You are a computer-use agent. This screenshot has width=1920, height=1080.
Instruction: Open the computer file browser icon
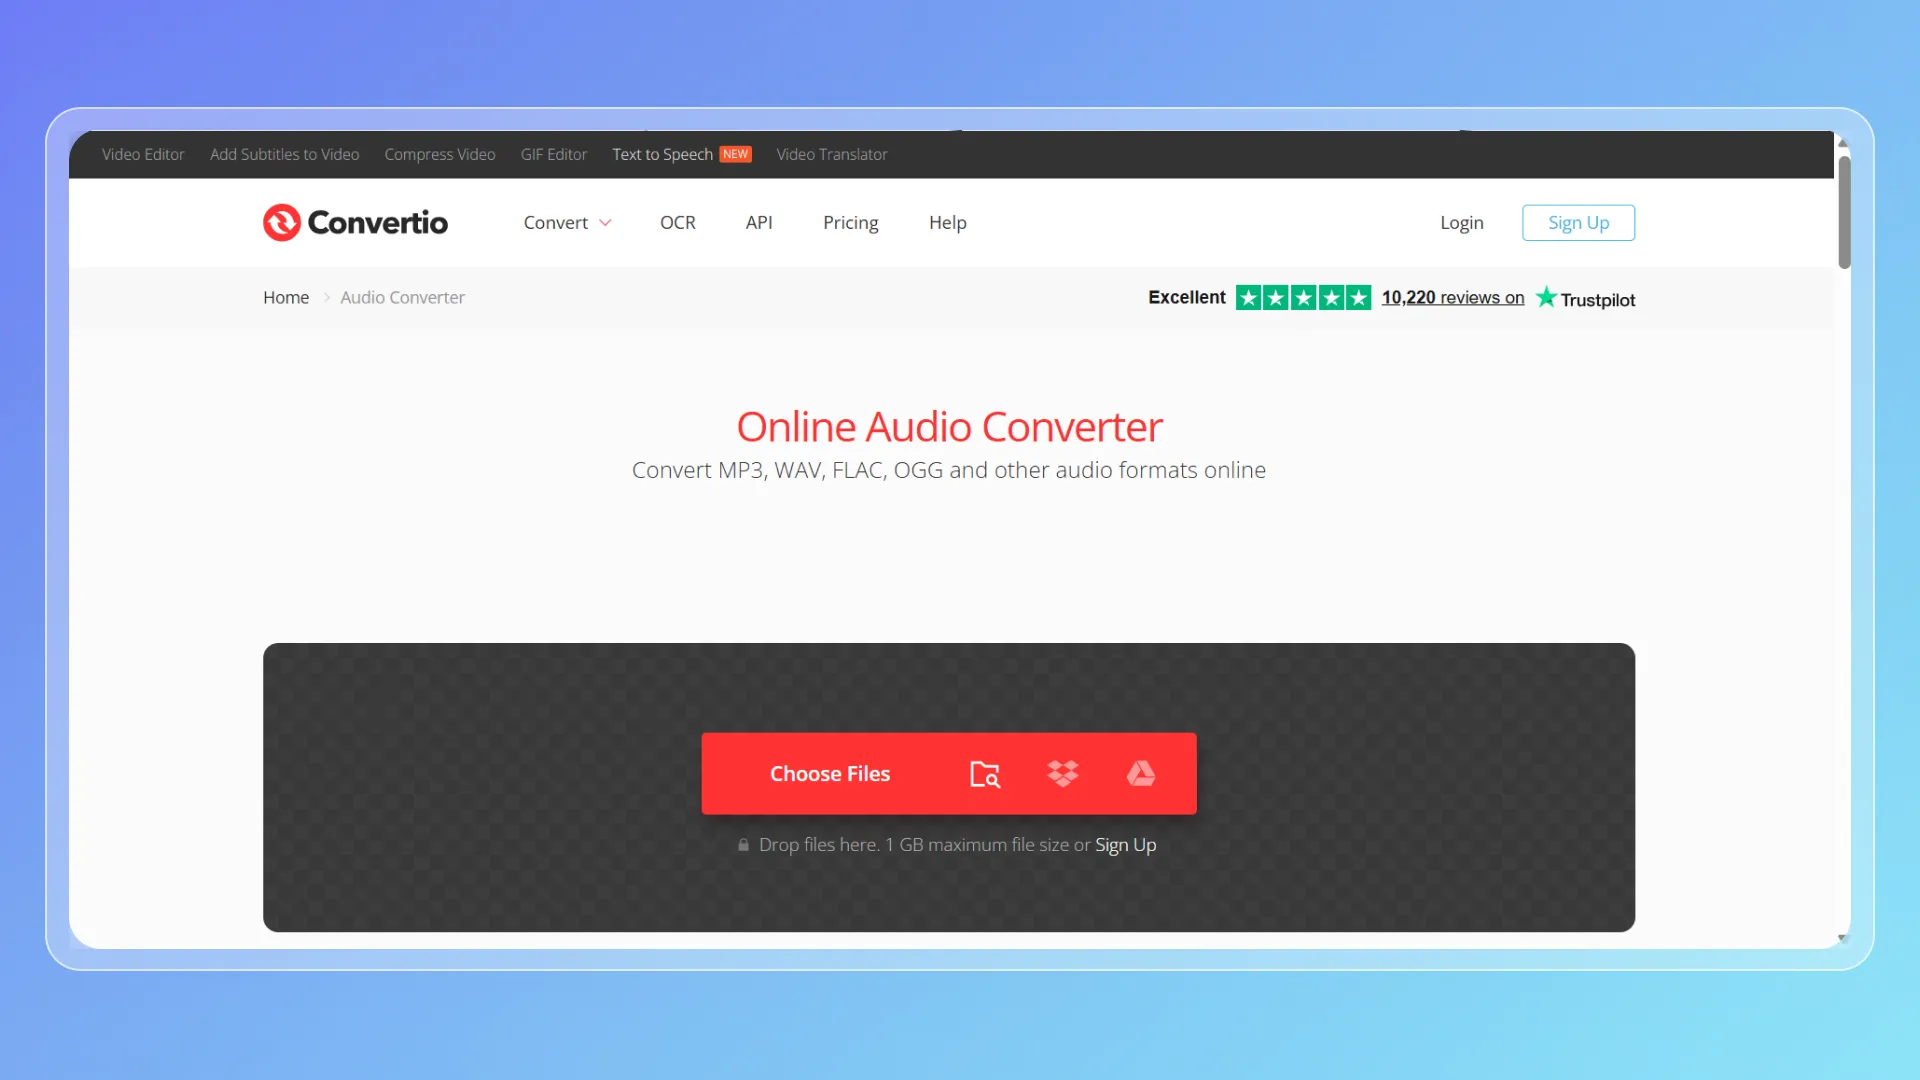(x=985, y=774)
